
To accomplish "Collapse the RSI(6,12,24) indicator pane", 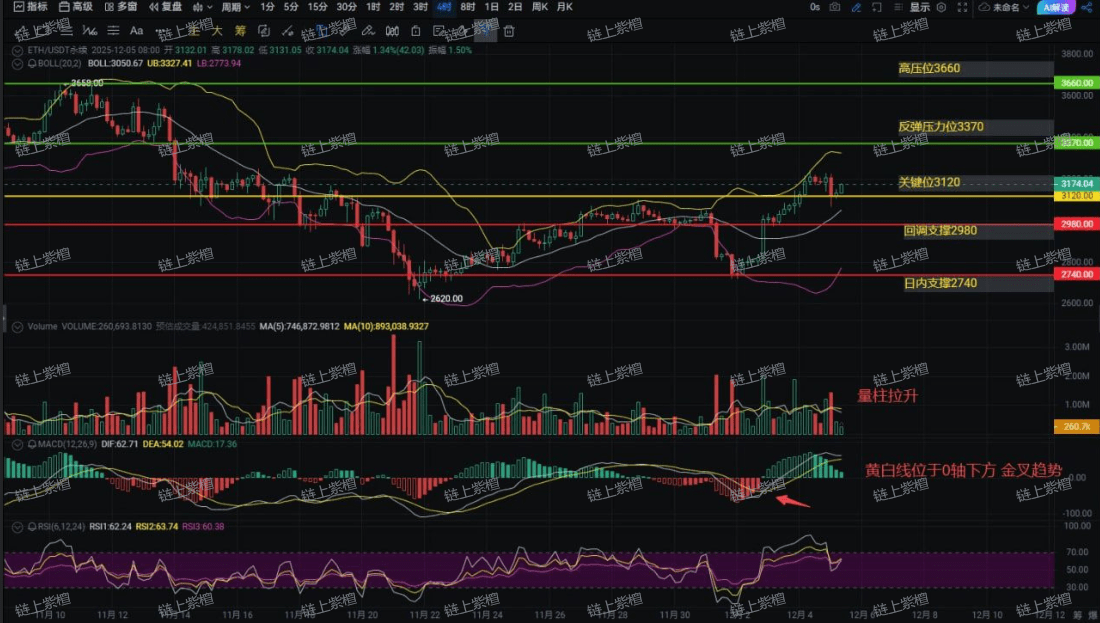I will point(17,526).
